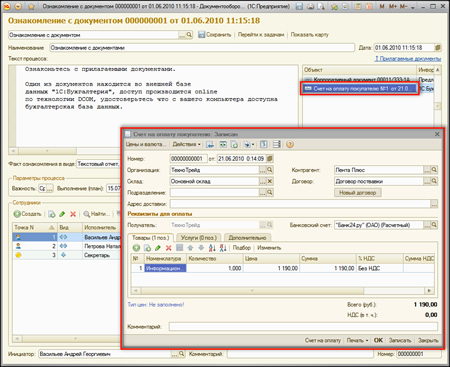Click Новый договор button

[x=358, y=193]
